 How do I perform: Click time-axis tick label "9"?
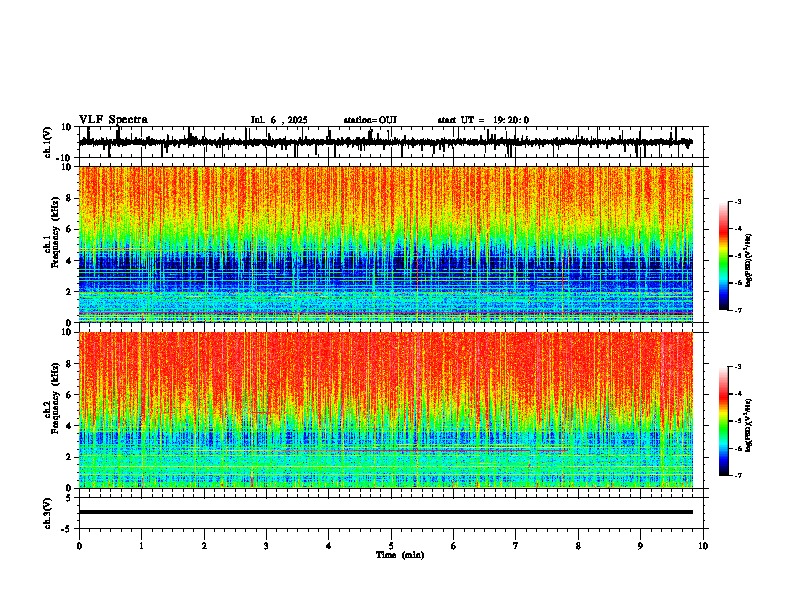640,546
